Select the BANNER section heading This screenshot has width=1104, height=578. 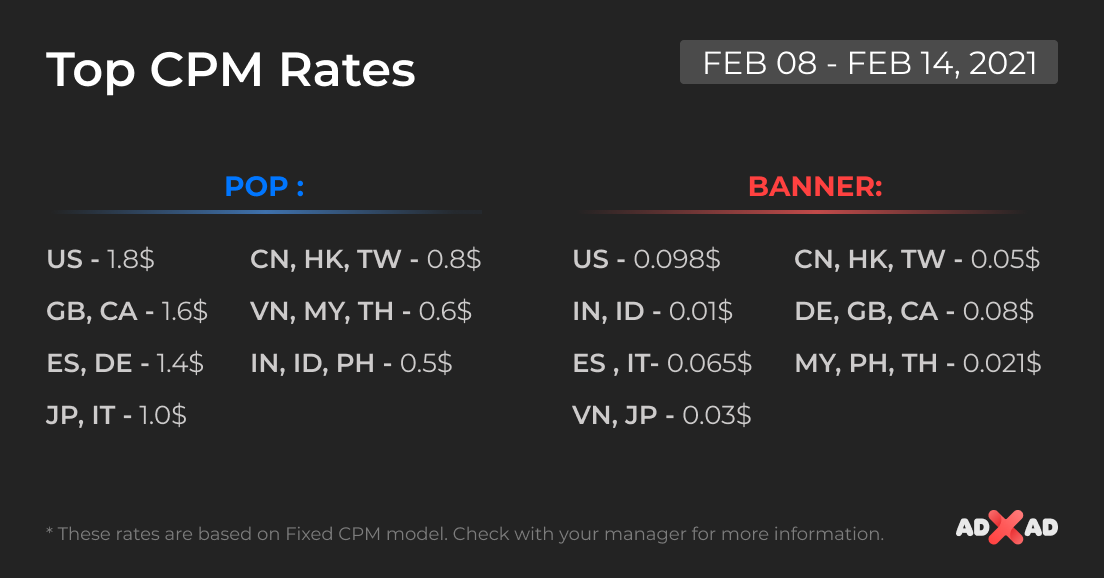[x=815, y=187]
